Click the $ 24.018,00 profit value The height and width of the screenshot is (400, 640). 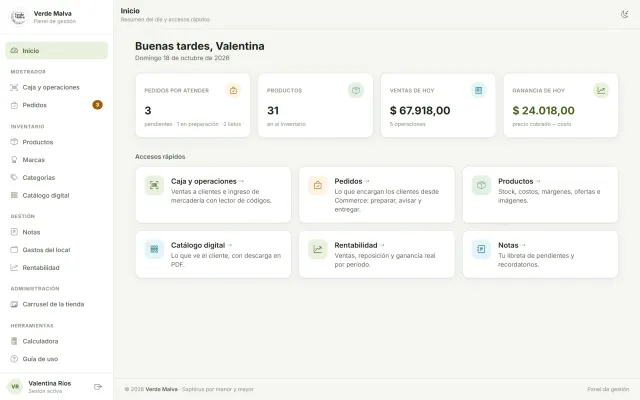[543, 111]
